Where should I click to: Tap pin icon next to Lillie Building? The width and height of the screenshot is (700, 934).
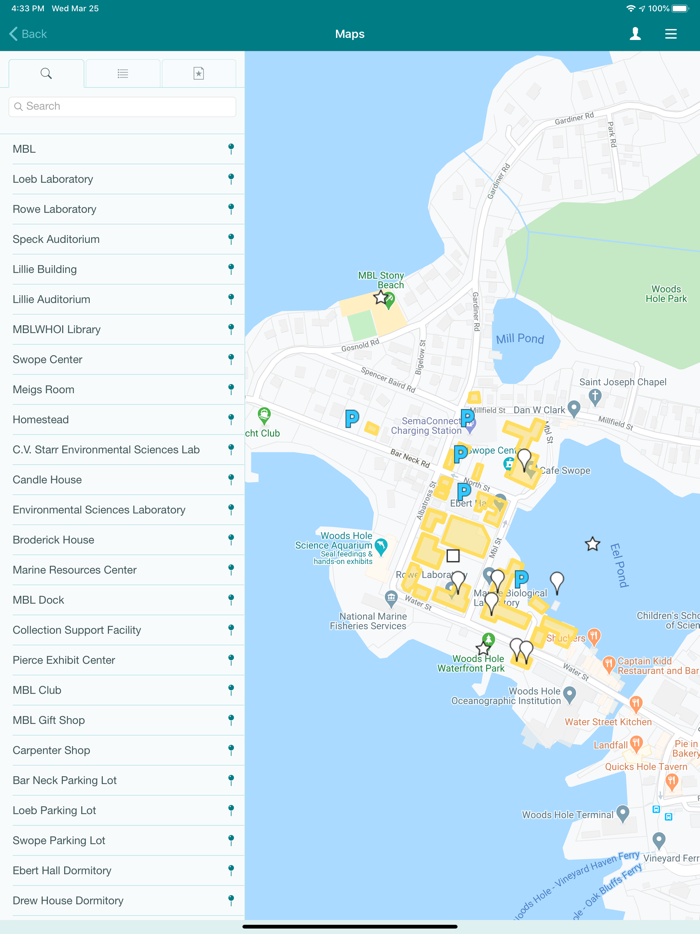tap(231, 269)
